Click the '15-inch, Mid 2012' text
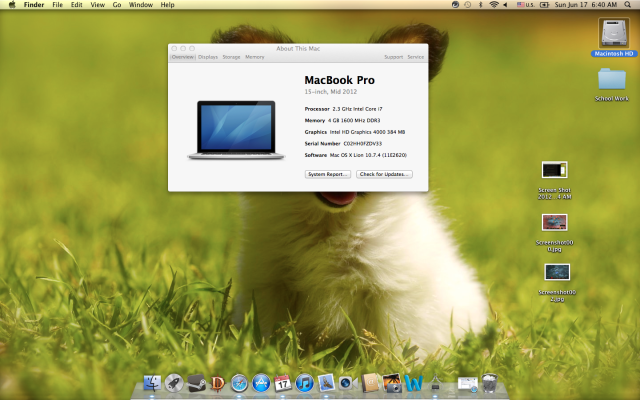 (331, 92)
